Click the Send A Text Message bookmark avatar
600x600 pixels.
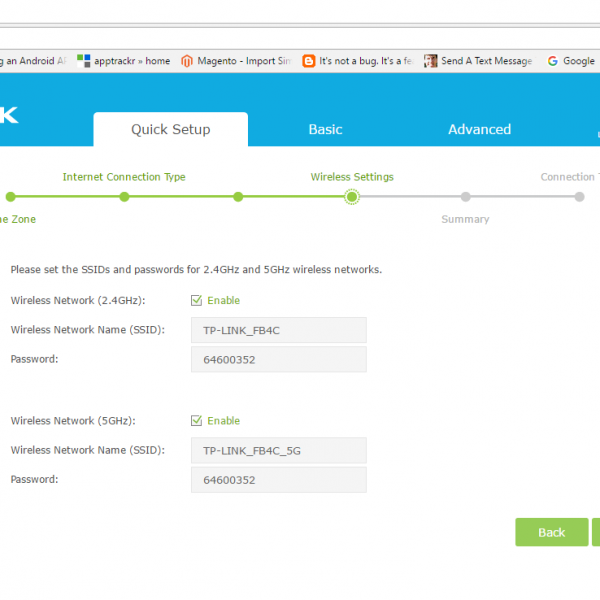[x=430, y=61]
